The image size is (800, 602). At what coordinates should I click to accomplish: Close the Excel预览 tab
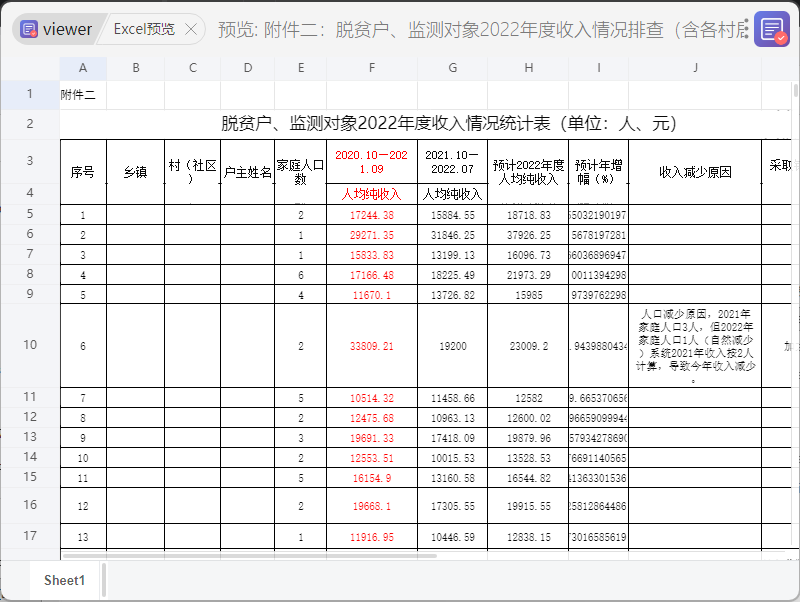coord(191,29)
